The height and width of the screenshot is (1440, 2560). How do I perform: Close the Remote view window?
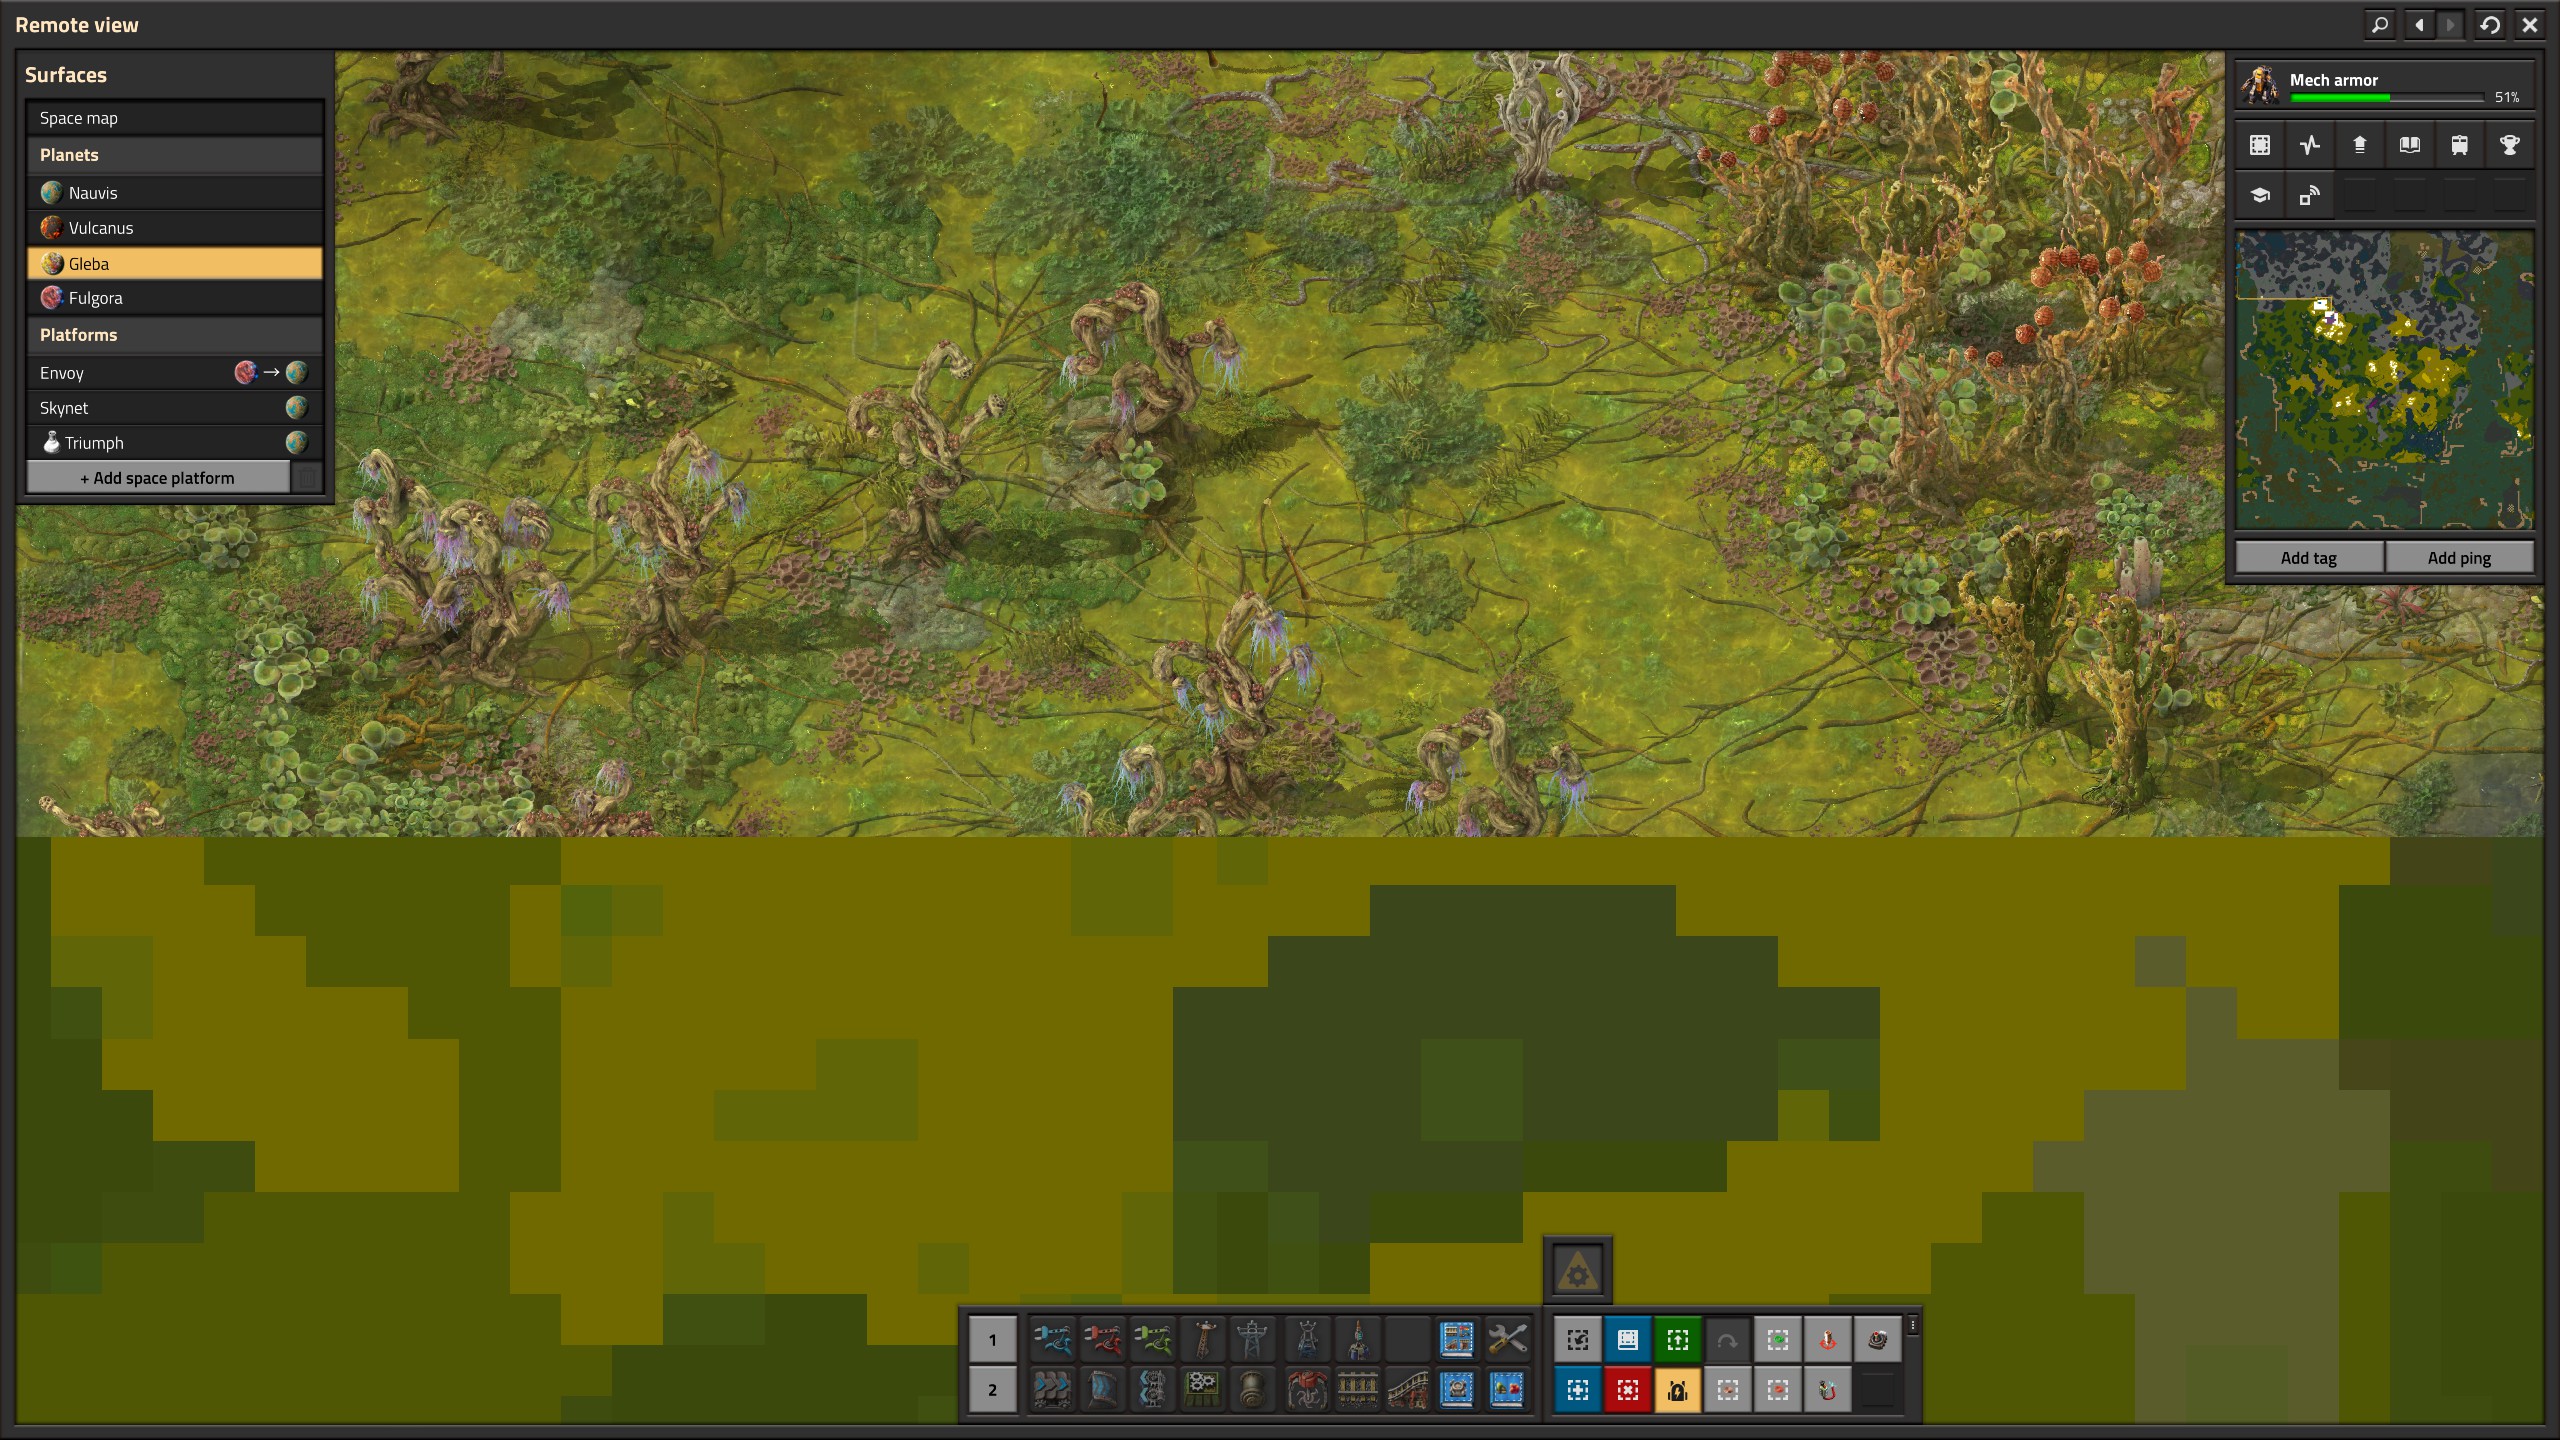[x=2530, y=25]
